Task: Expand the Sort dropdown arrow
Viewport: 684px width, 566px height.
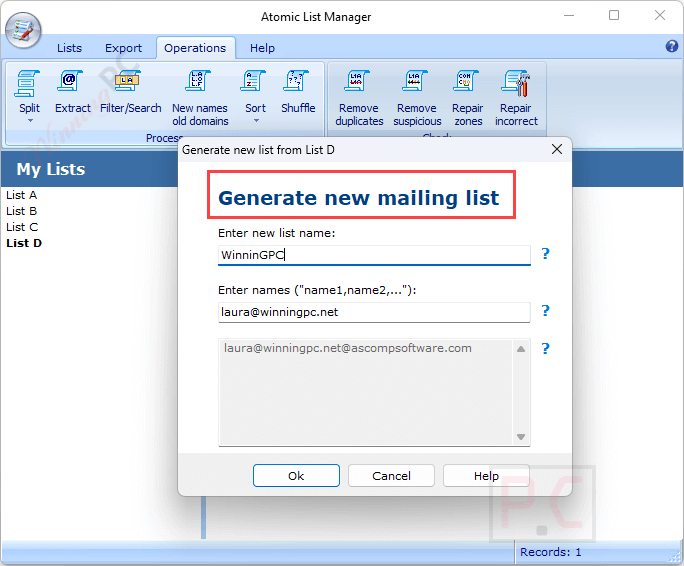Action: pyautogui.click(x=256, y=121)
